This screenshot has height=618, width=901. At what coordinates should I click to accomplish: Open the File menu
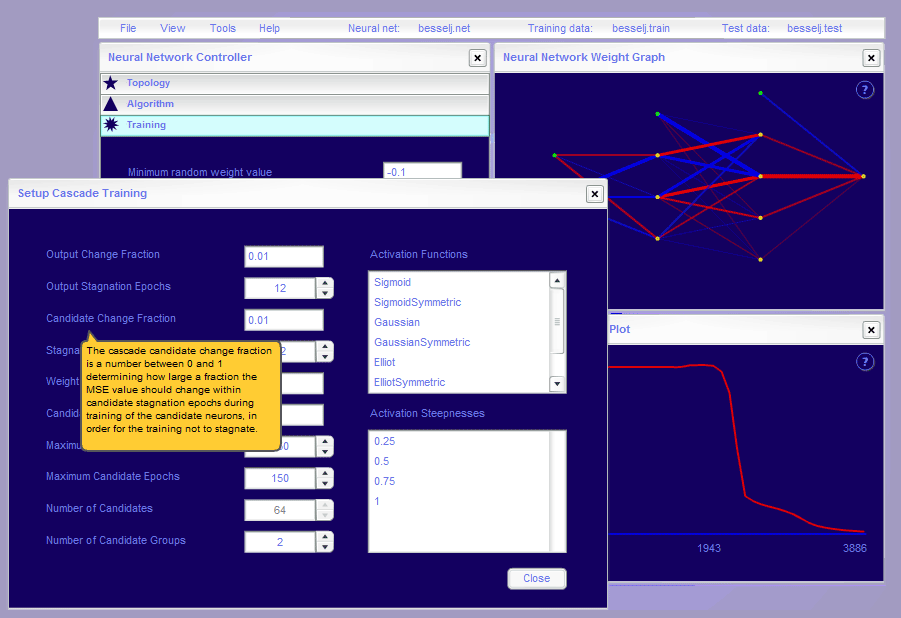tap(128, 28)
